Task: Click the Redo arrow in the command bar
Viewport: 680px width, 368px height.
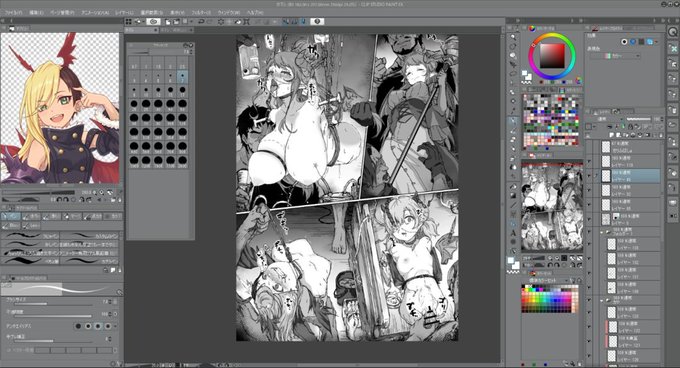Action: tap(209, 21)
